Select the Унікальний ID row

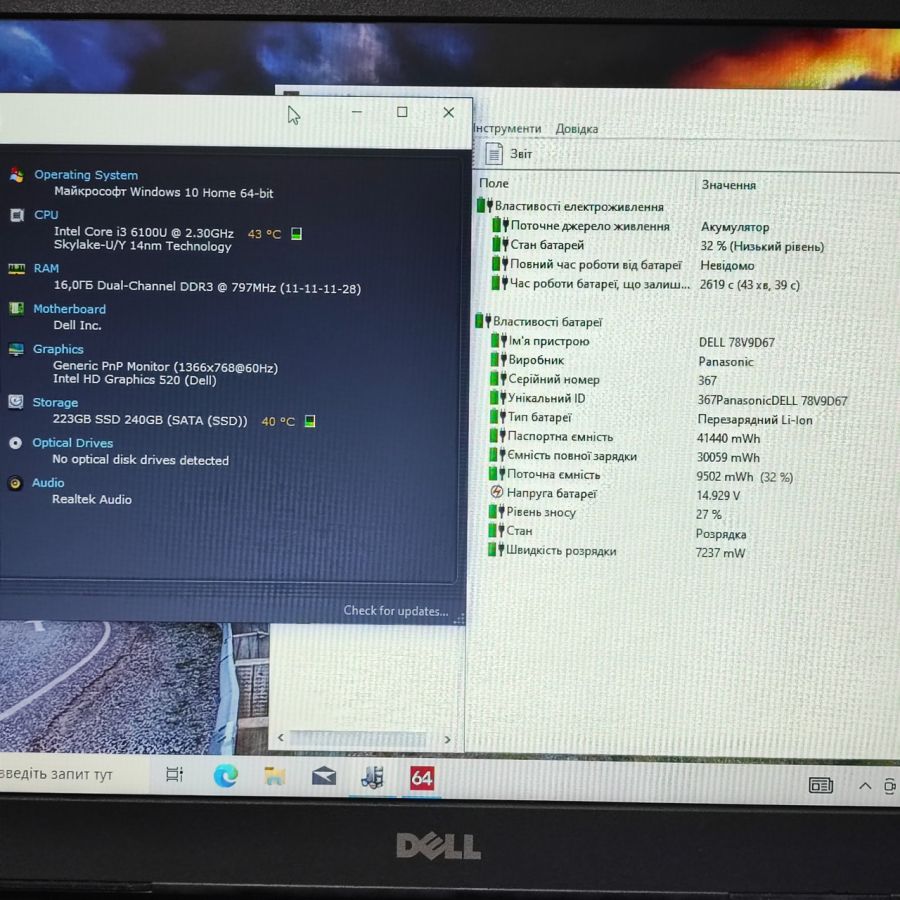[x=669, y=399]
